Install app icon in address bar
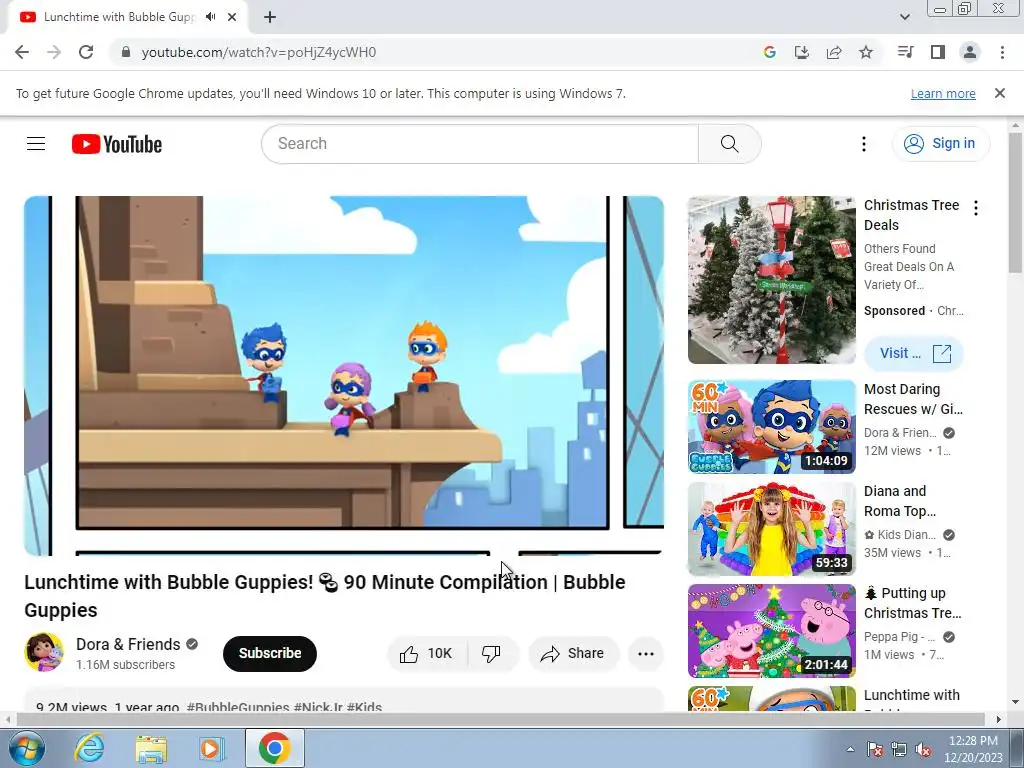 [802, 52]
